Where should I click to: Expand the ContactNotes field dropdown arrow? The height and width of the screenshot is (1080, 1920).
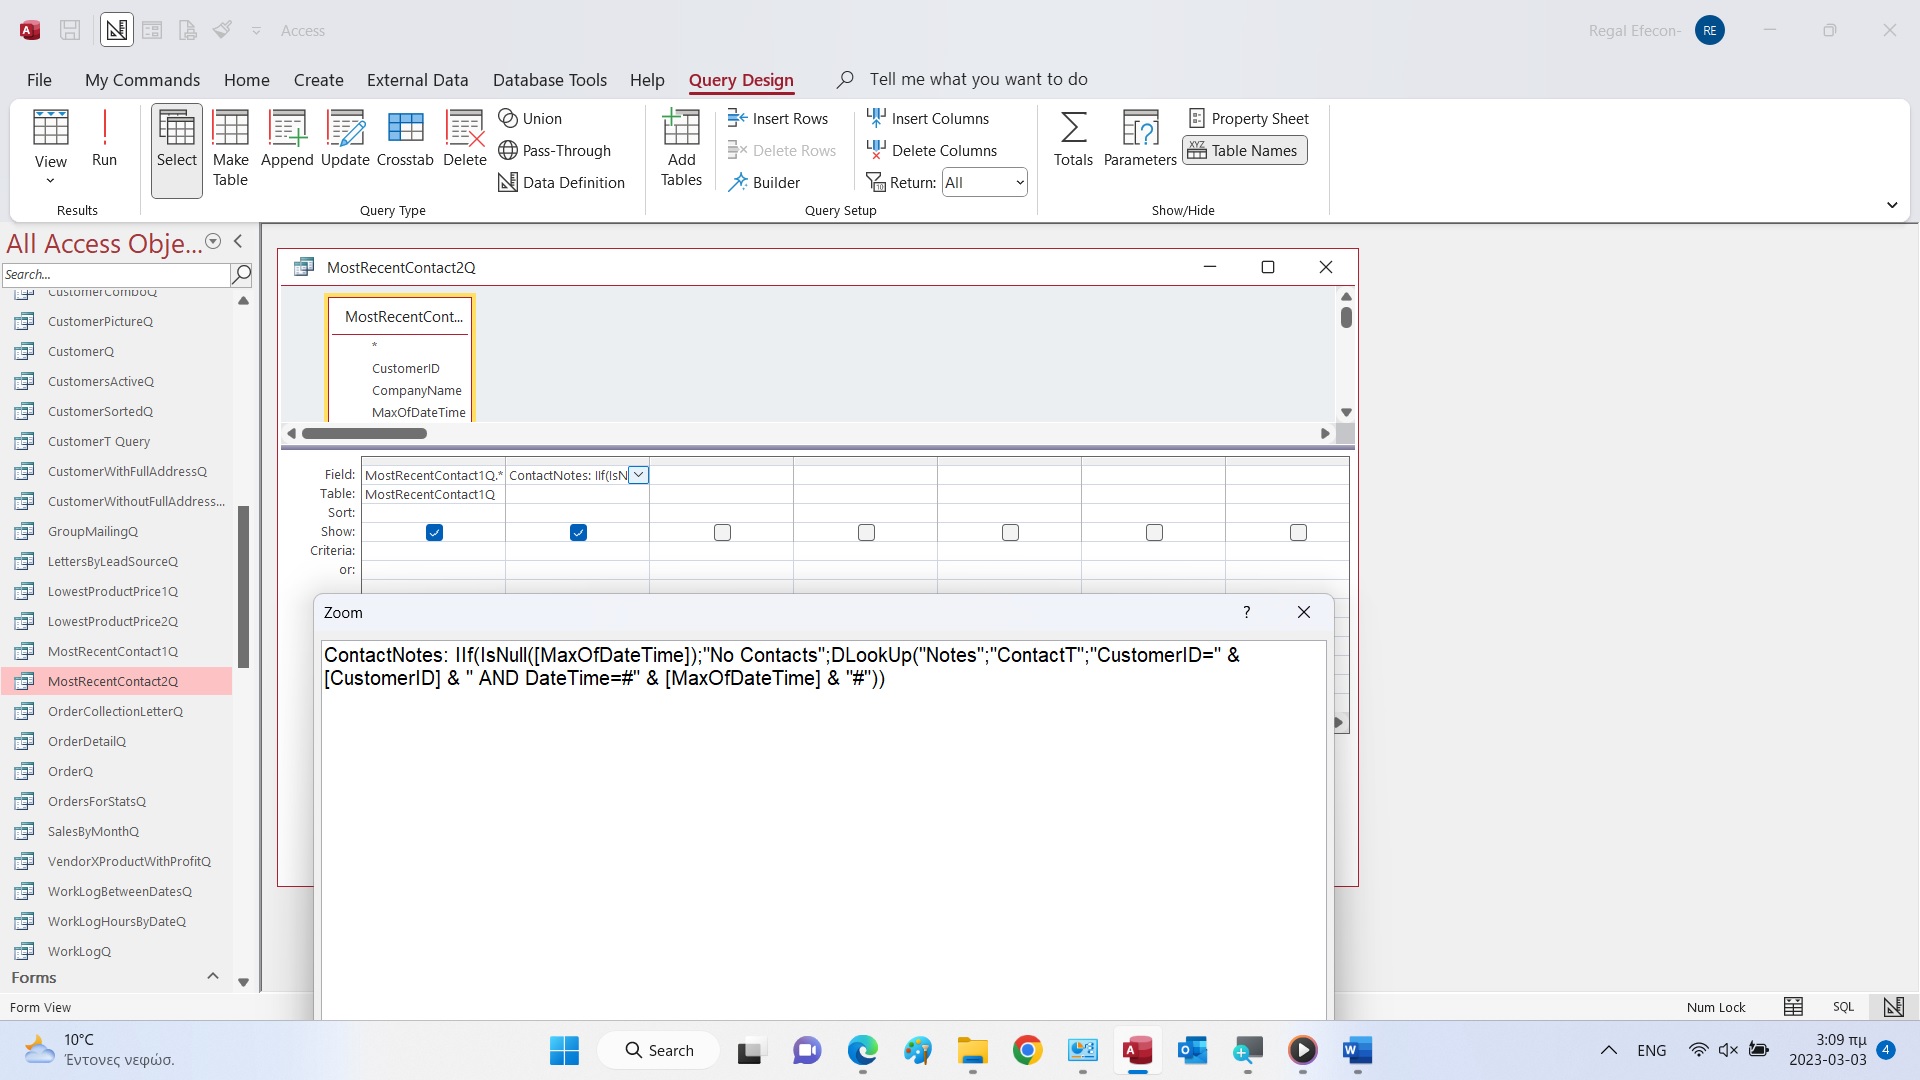tap(638, 475)
